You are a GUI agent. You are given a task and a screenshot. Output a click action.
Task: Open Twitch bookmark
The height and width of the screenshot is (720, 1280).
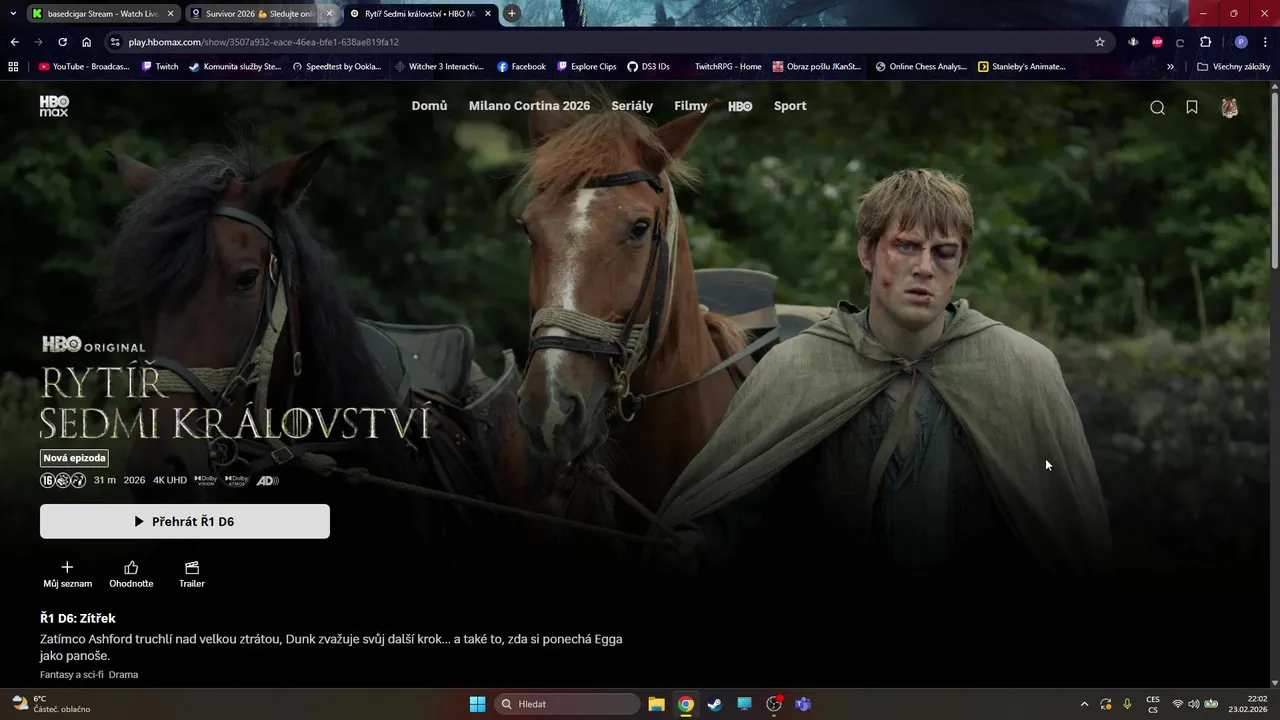click(160, 67)
